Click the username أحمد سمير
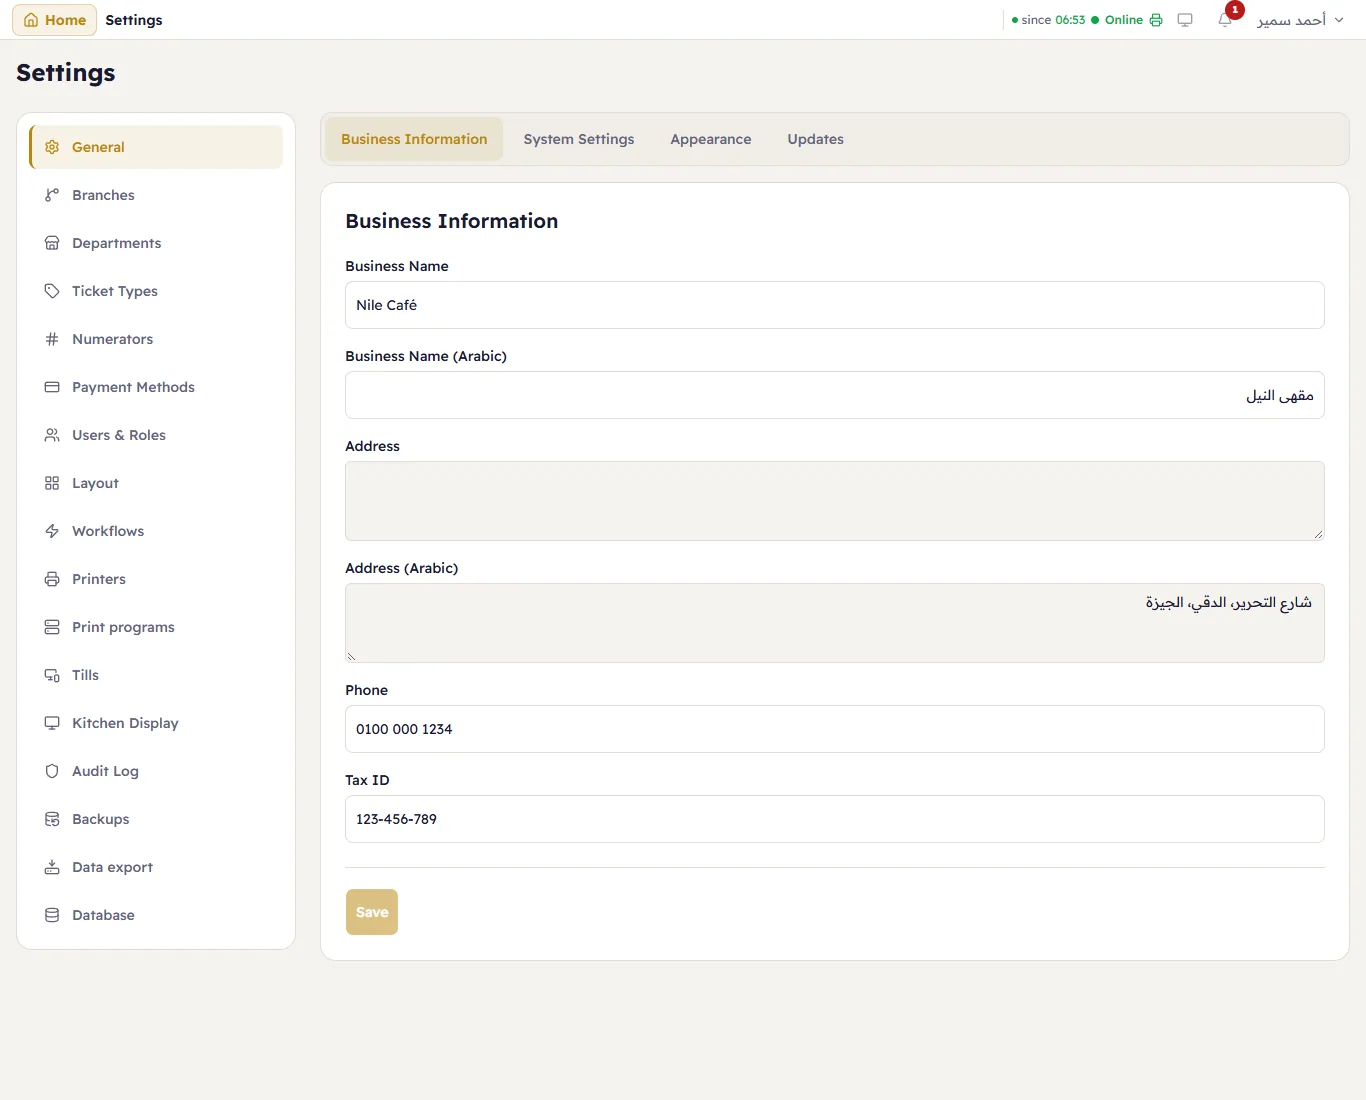The image size is (1366, 1100). pyautogui.click(x=1291, y=20)
